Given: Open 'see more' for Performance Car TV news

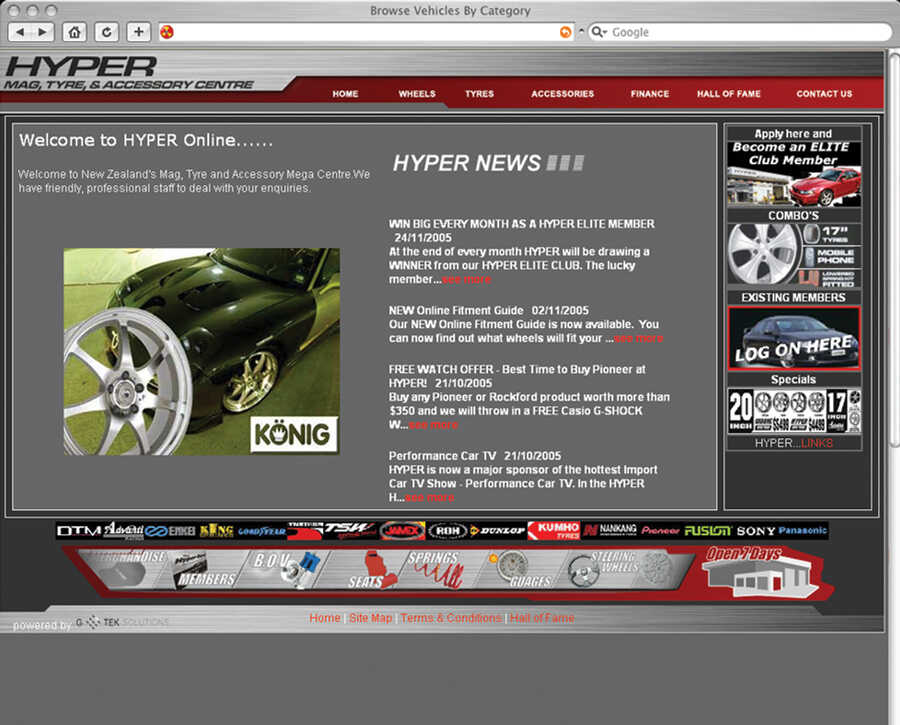Looking at the screenshot, I should point(429,498).
